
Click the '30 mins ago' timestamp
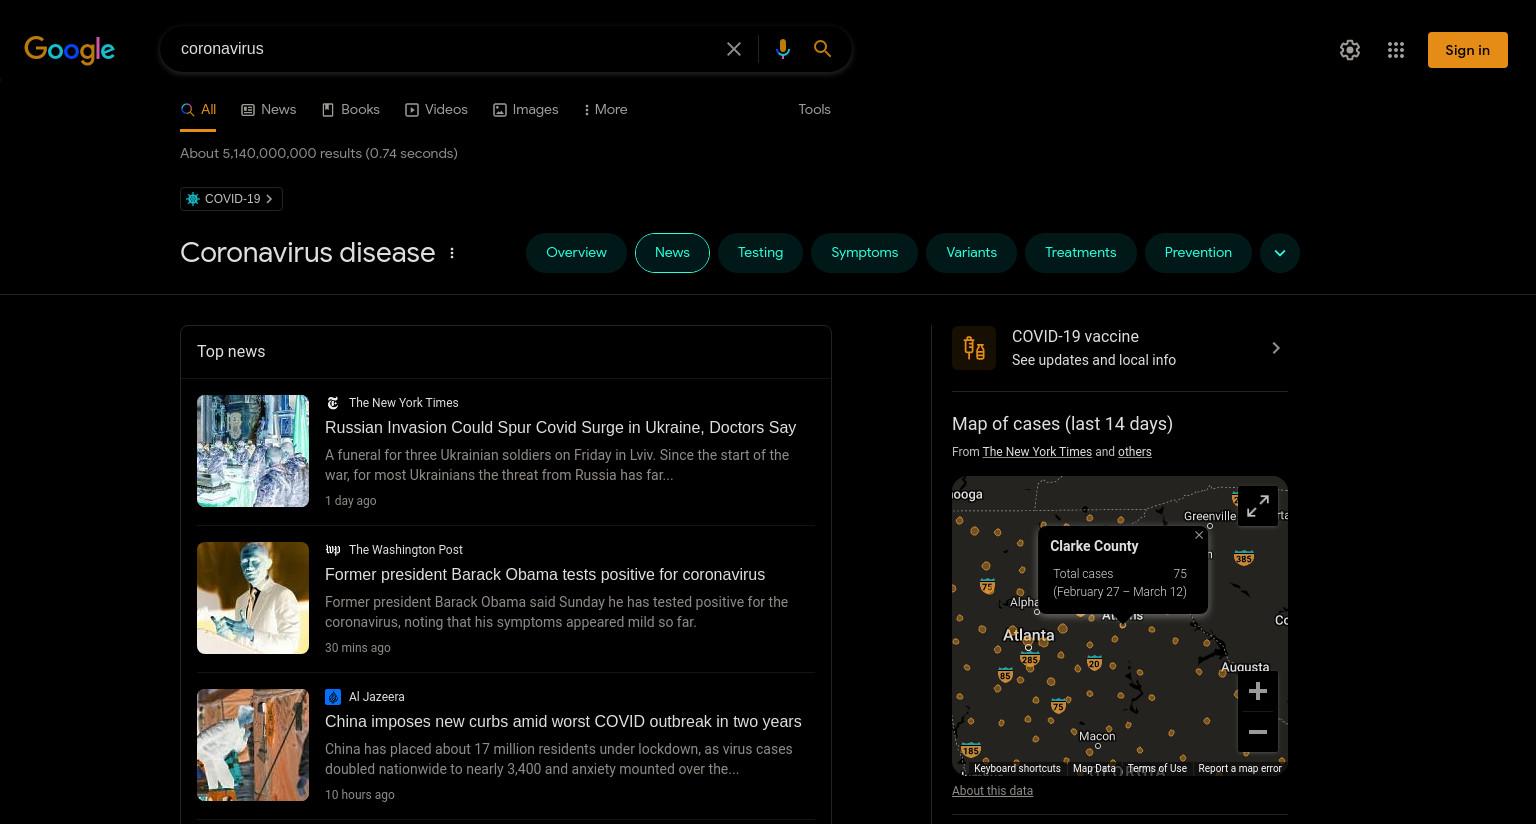pos(358,648)
